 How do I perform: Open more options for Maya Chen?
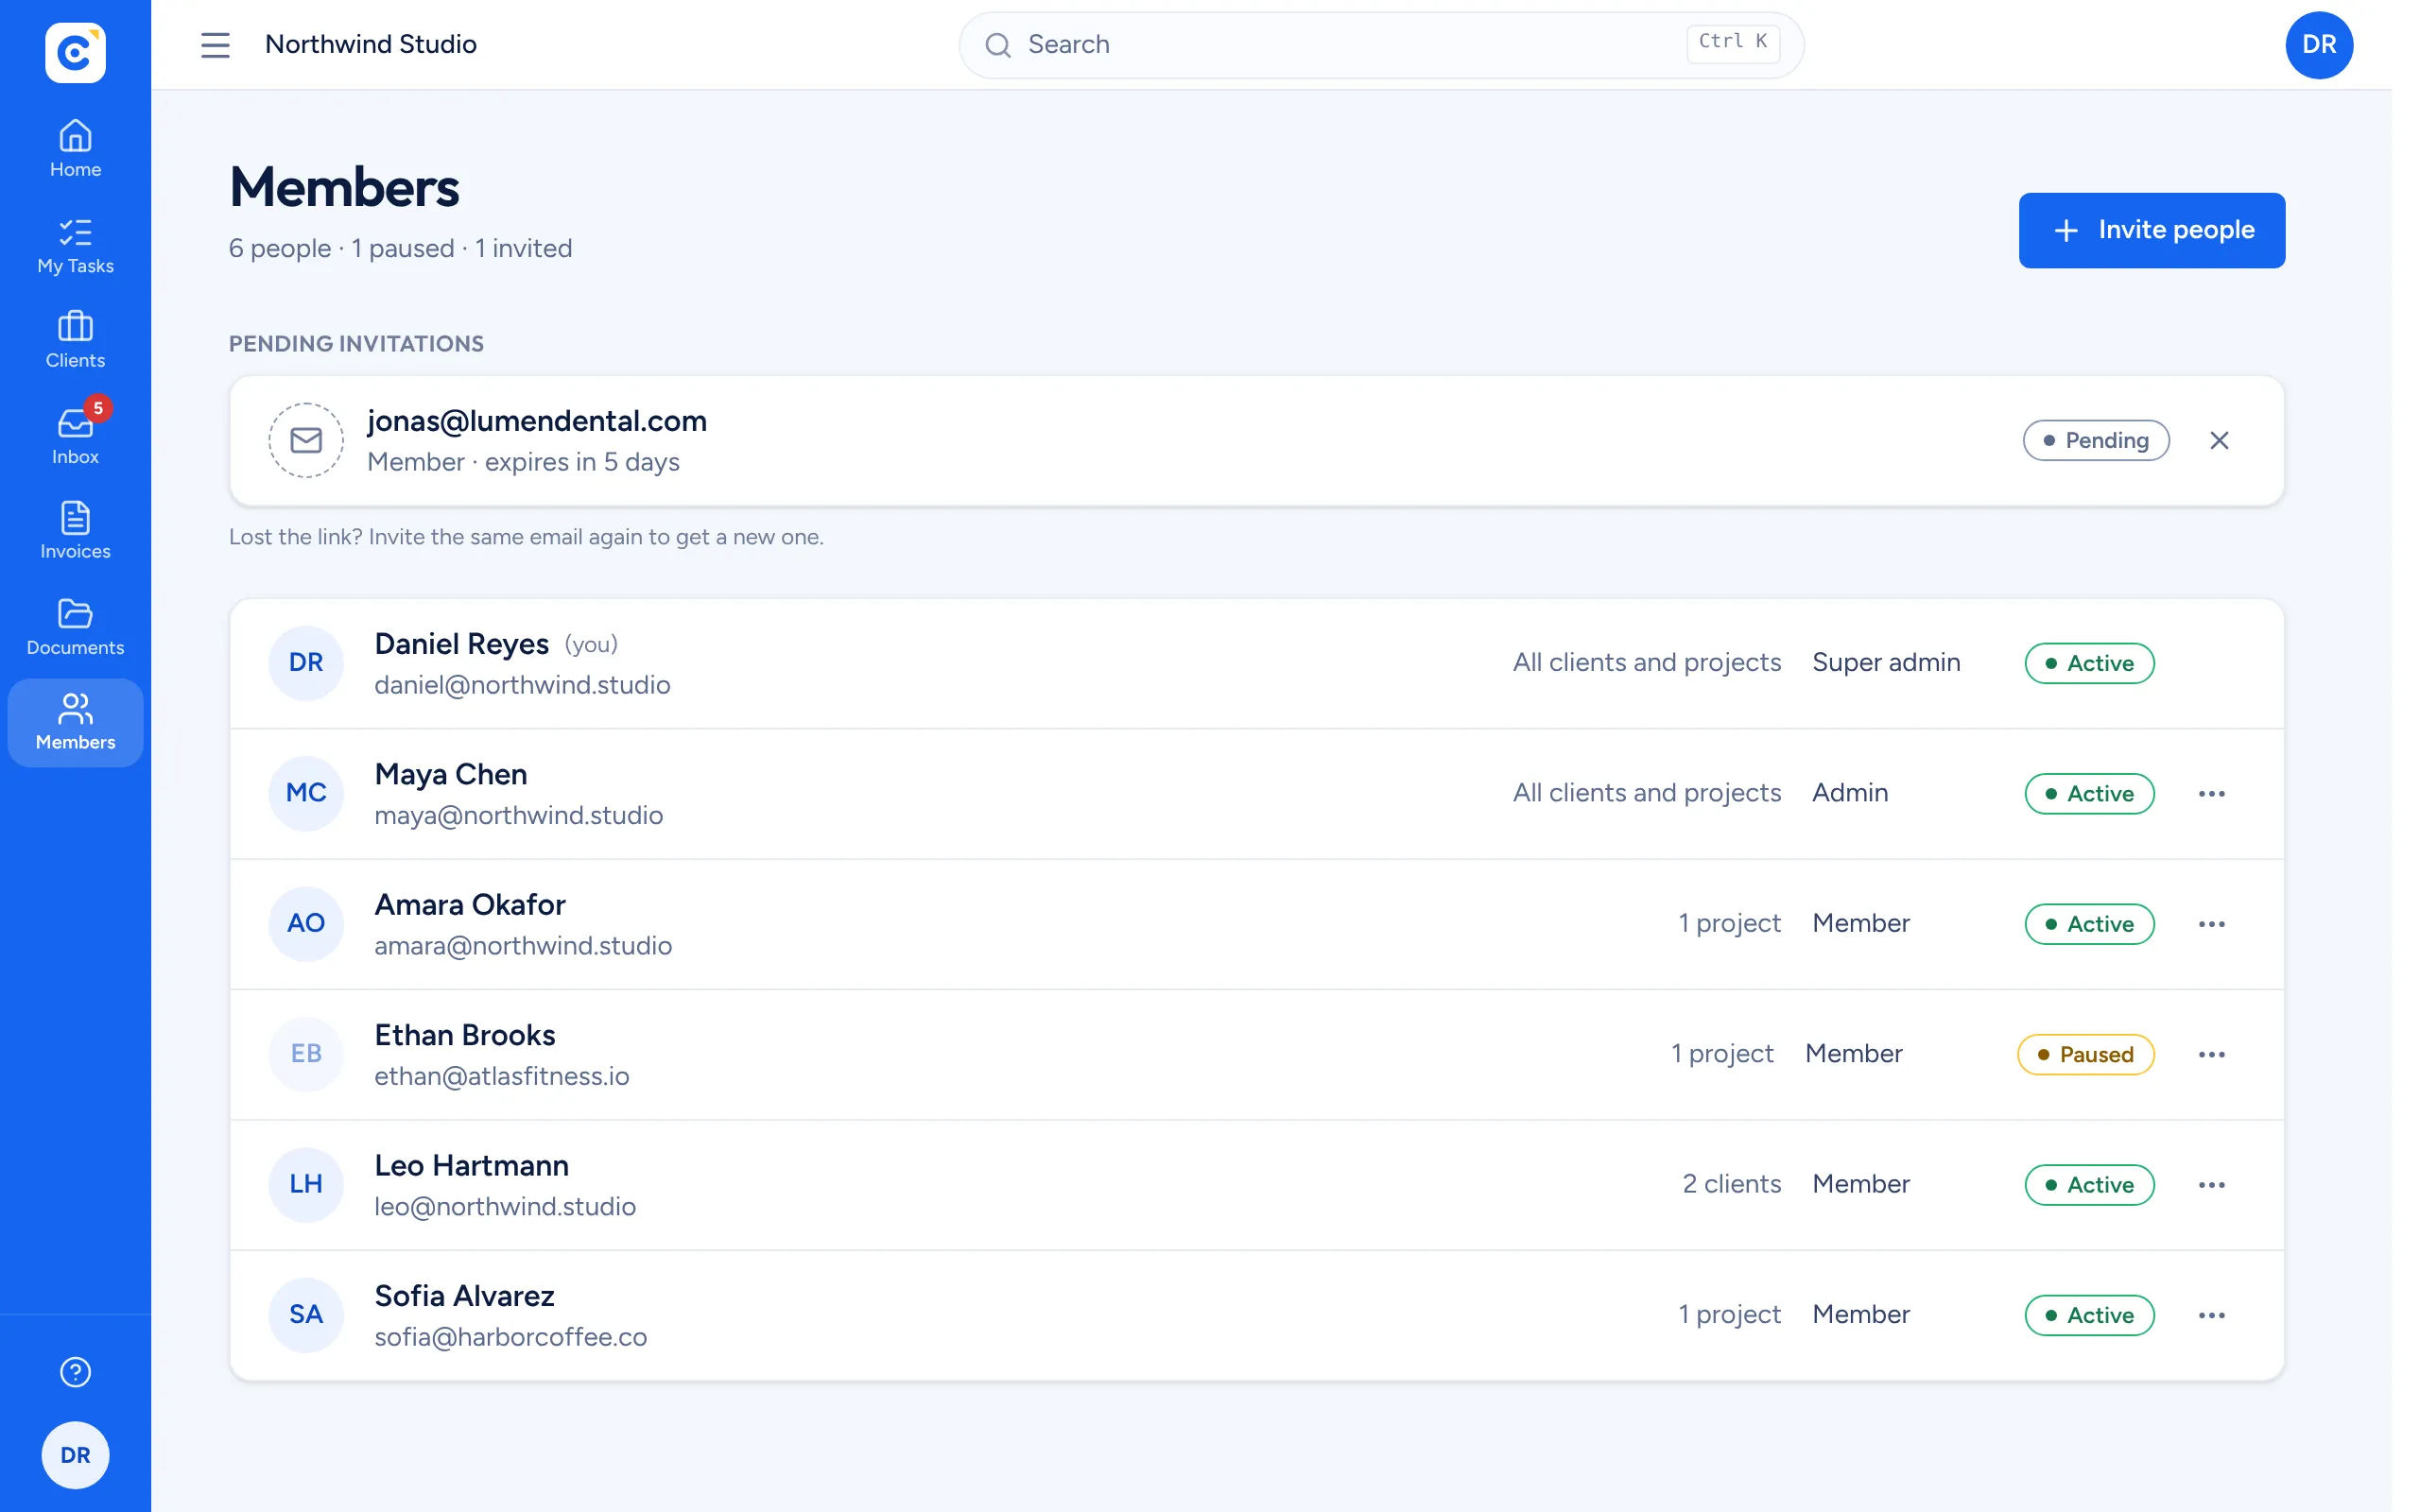[2212, 793]
